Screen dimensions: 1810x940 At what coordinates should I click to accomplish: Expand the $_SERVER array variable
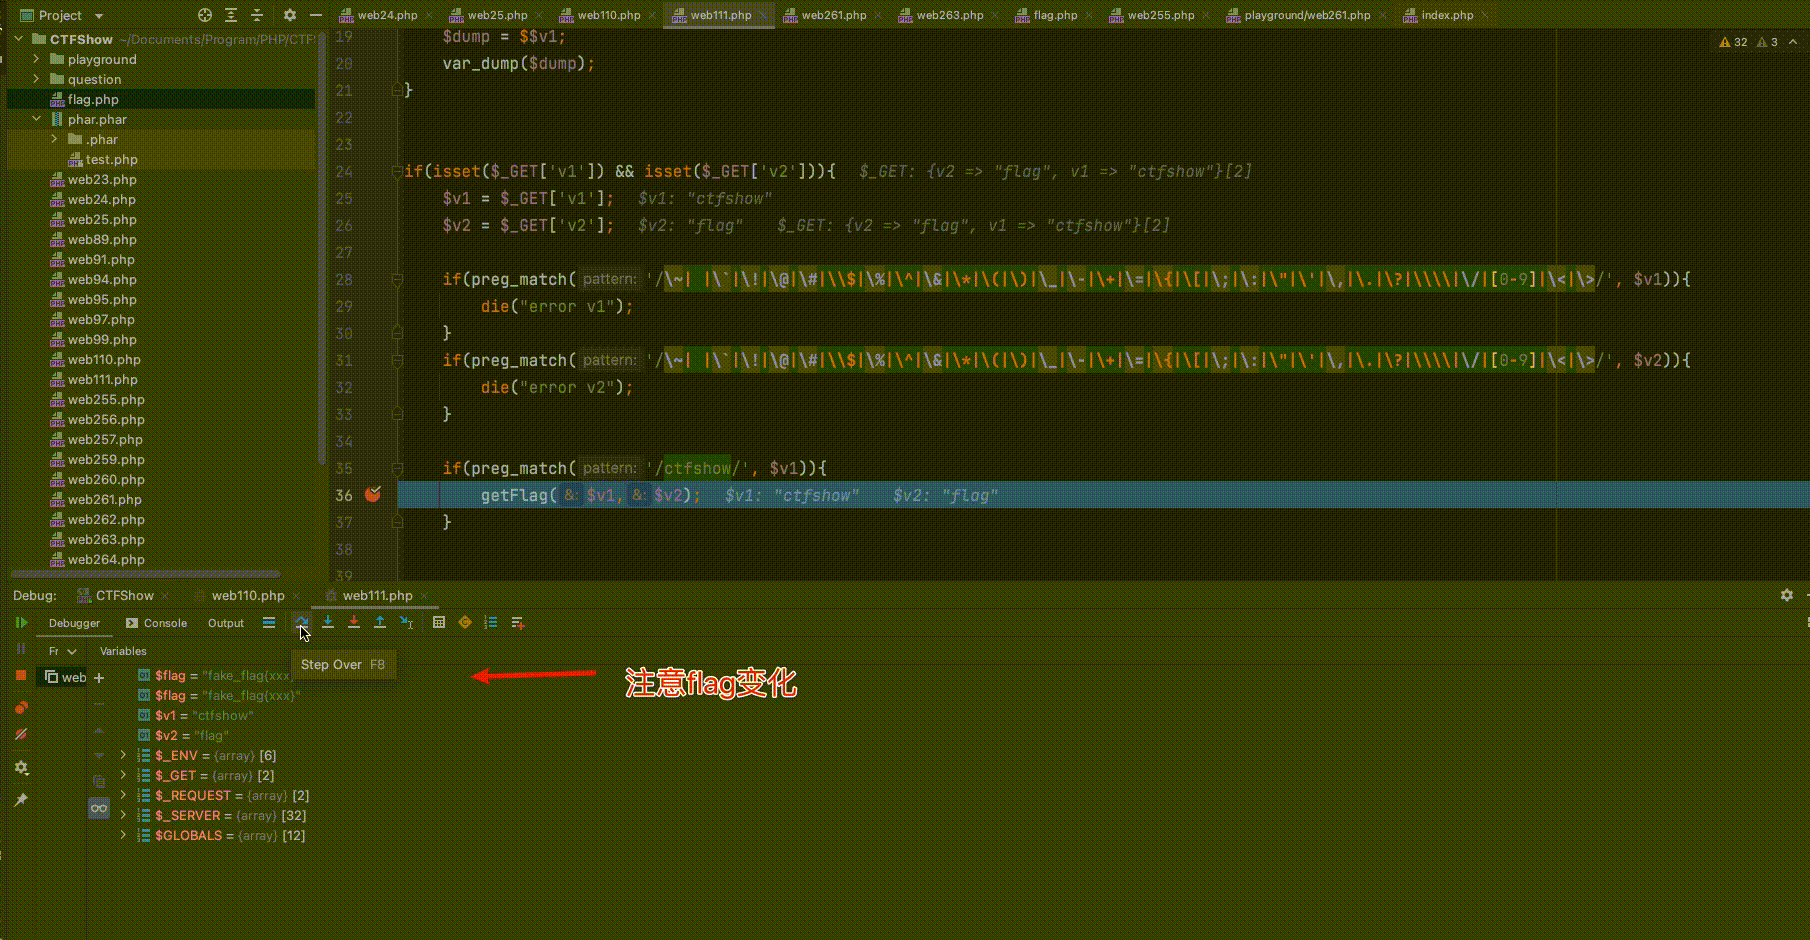pos(123,815)
